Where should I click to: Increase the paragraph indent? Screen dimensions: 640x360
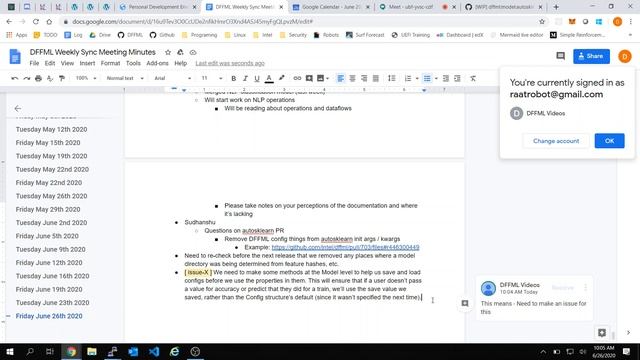458,78
